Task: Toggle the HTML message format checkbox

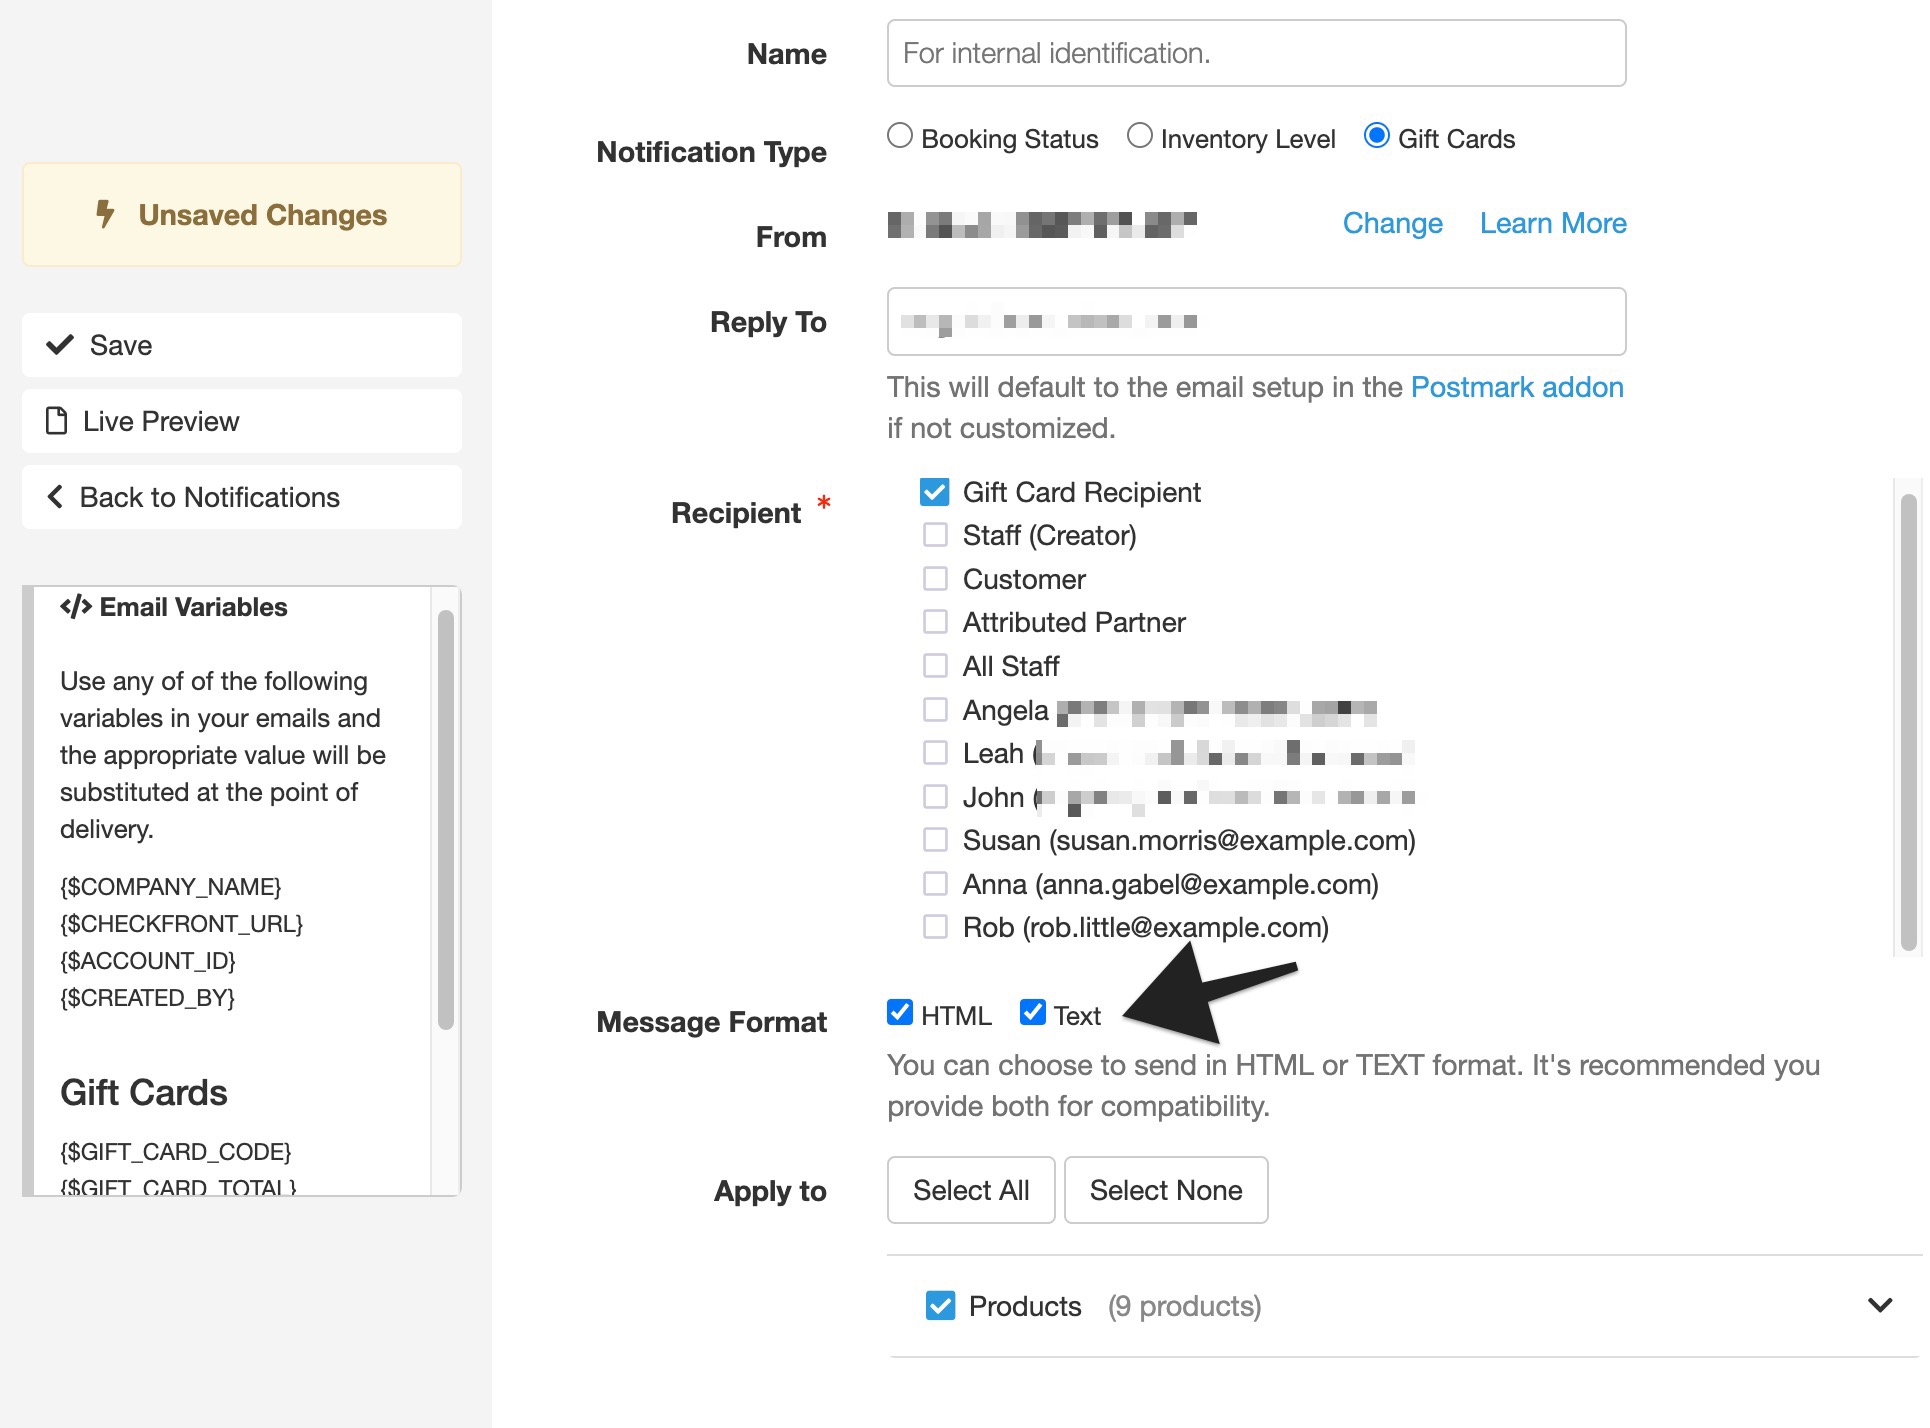Action: coord(900,1013)
